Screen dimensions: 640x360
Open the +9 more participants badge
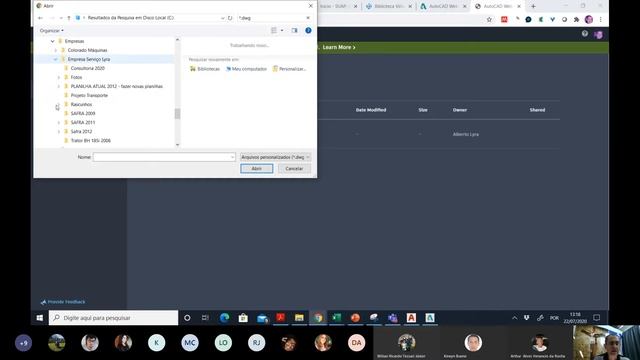point(23,343)
